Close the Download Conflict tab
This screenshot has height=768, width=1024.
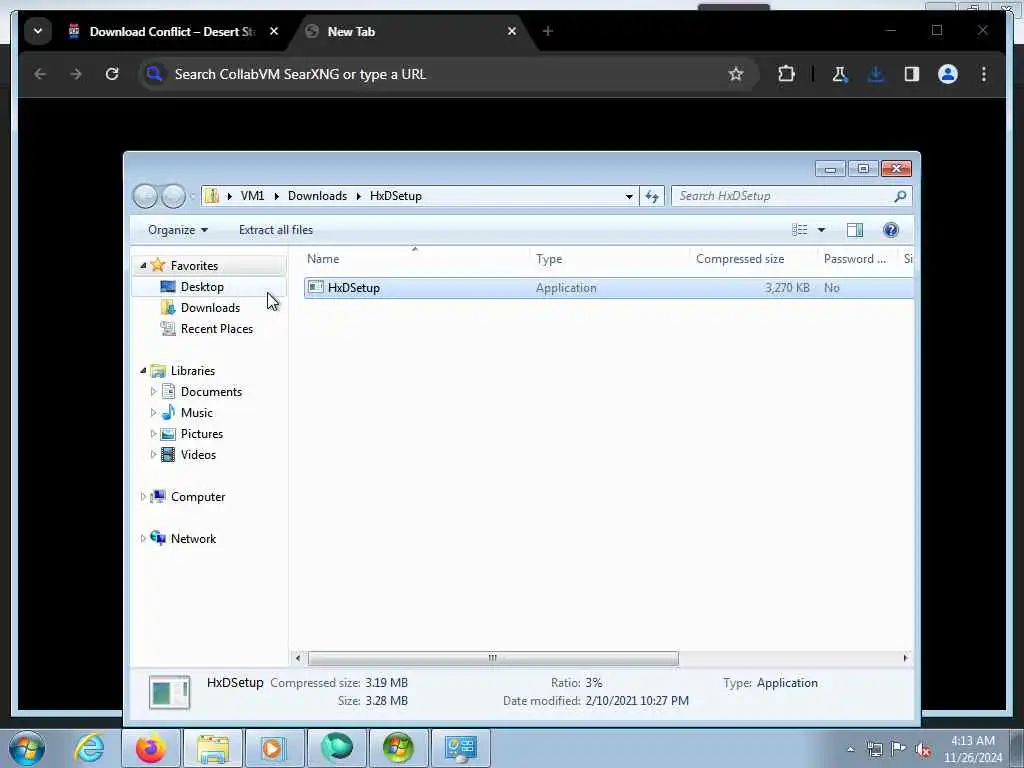point(274,31)
